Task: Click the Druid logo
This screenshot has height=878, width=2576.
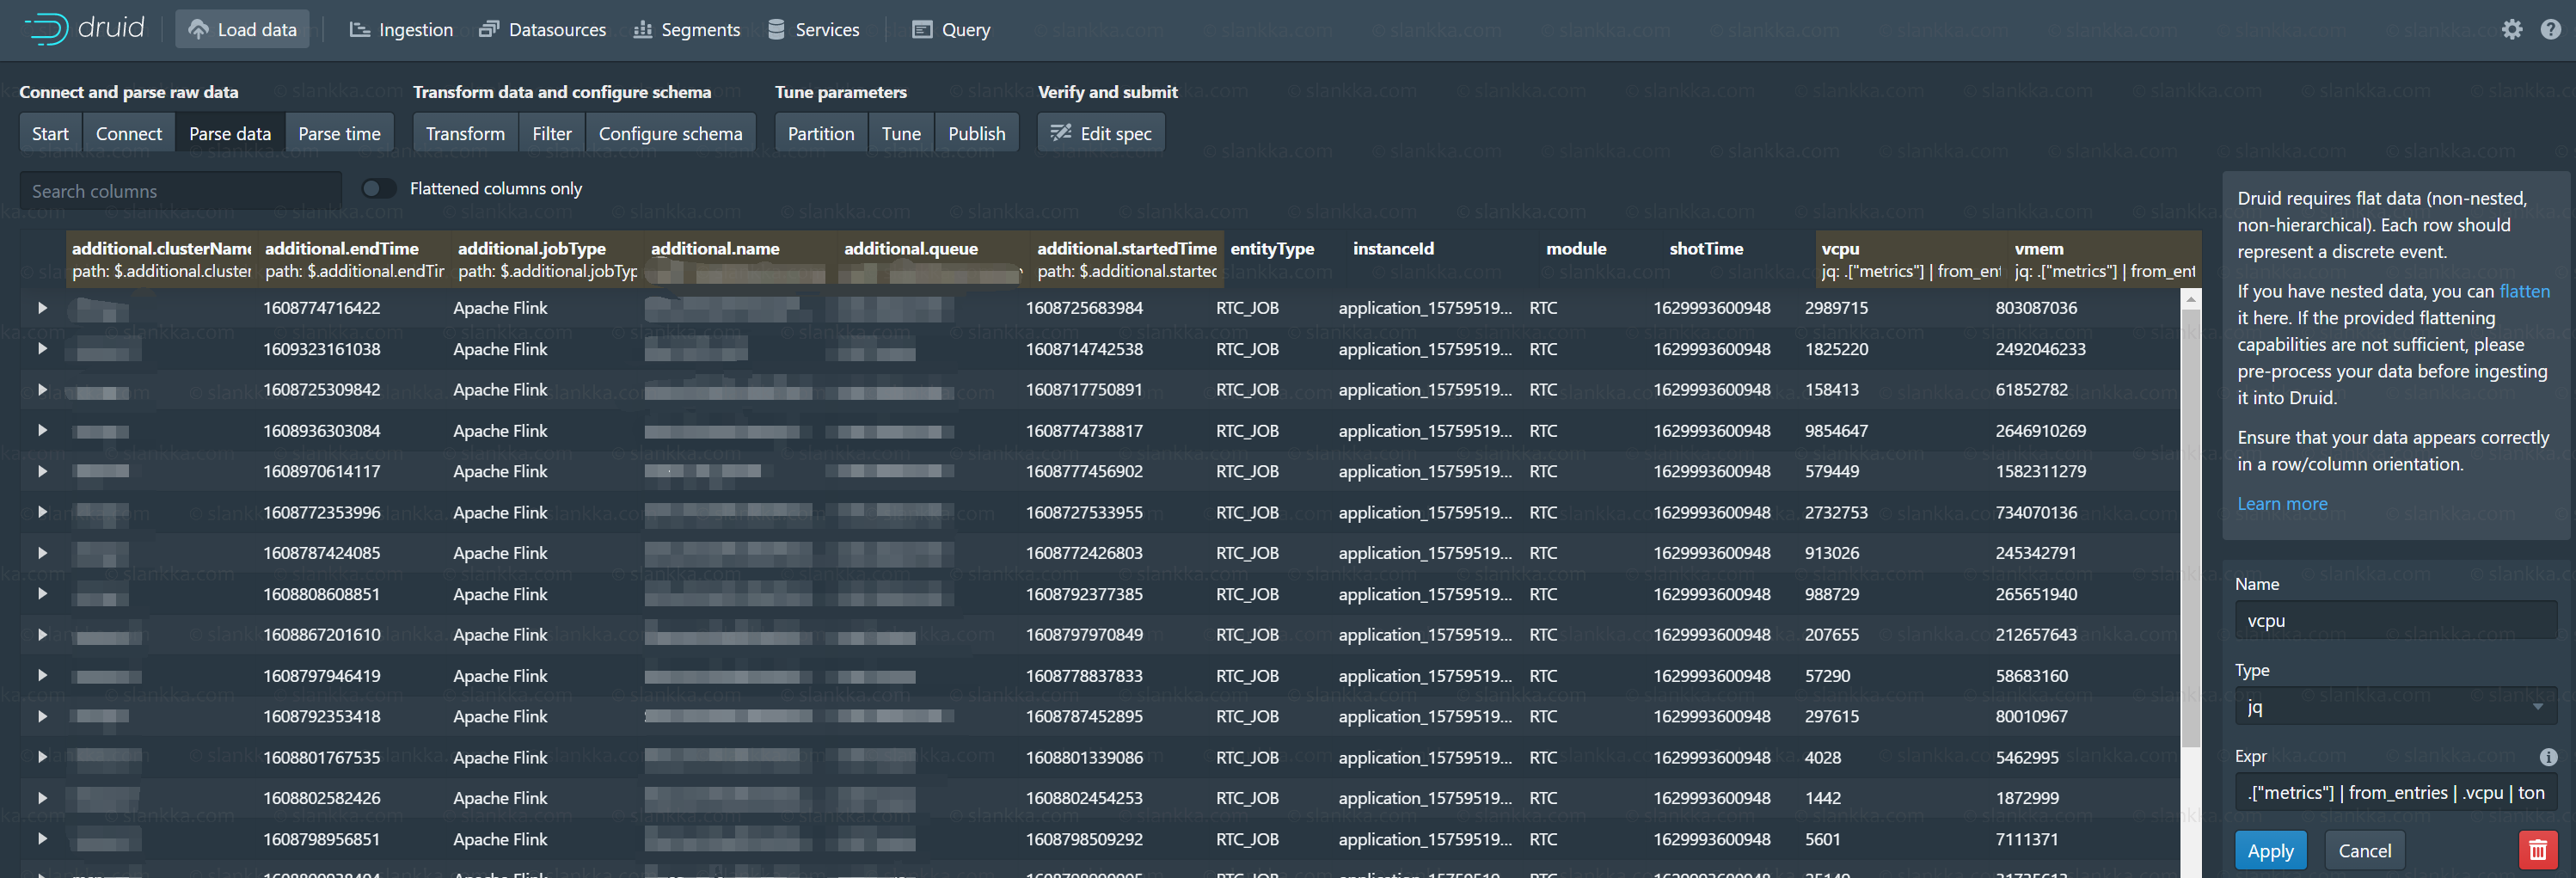Action: 85,28
